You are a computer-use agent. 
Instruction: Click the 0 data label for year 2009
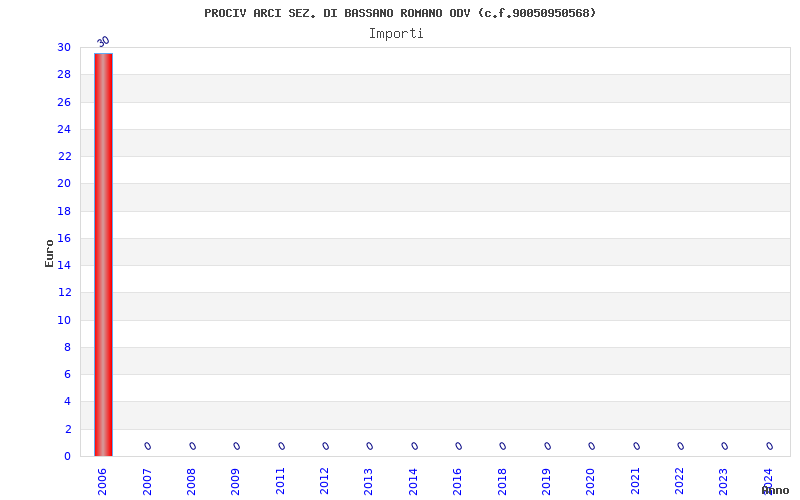[237, 446]
